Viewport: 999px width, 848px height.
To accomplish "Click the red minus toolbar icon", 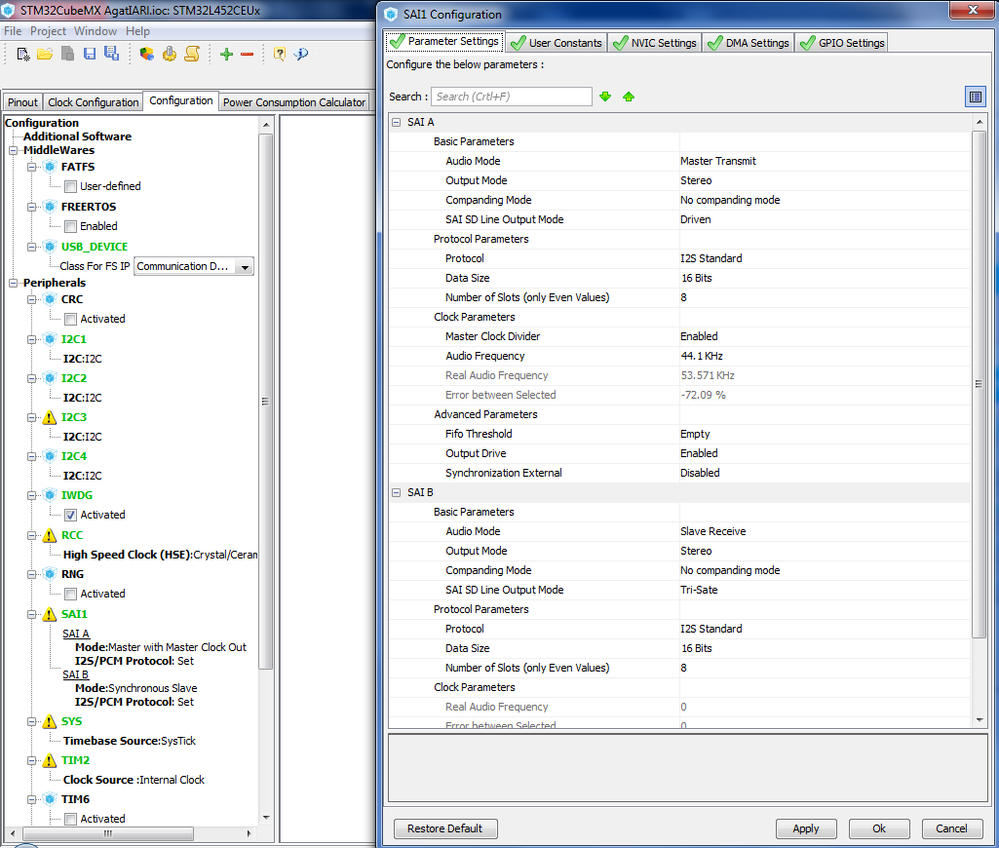I will (x=247, y=54).
